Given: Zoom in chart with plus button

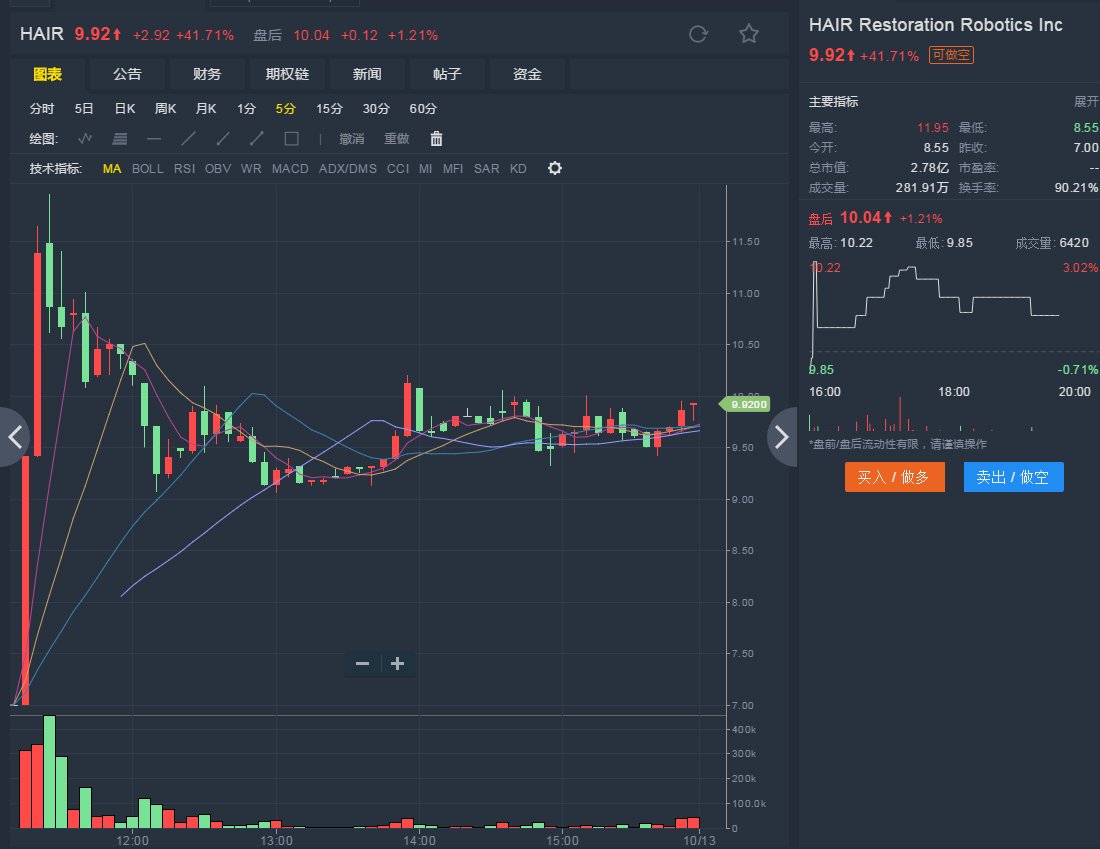Looking at the screenshot, I should (x=397, y=664).
